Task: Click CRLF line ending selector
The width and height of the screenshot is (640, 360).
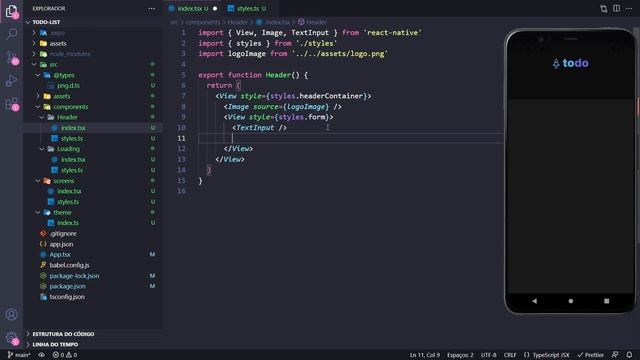Action: tap(510, 355)
